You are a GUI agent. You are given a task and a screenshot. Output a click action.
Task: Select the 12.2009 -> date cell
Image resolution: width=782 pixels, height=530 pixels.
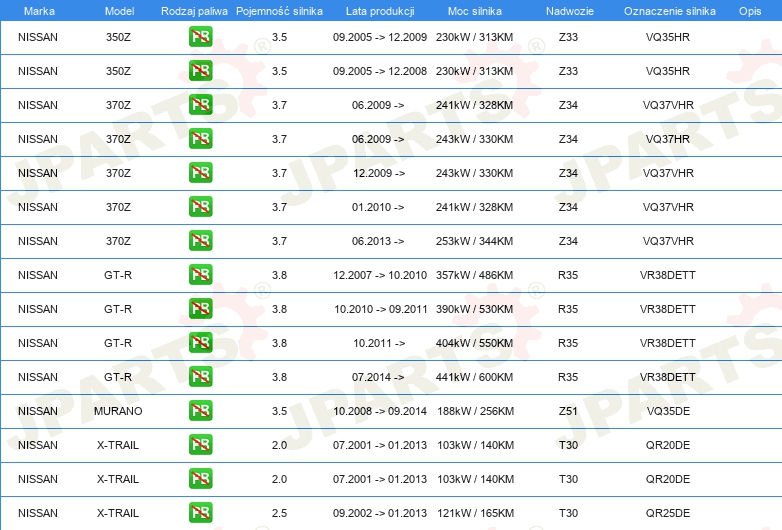point(379,173)
